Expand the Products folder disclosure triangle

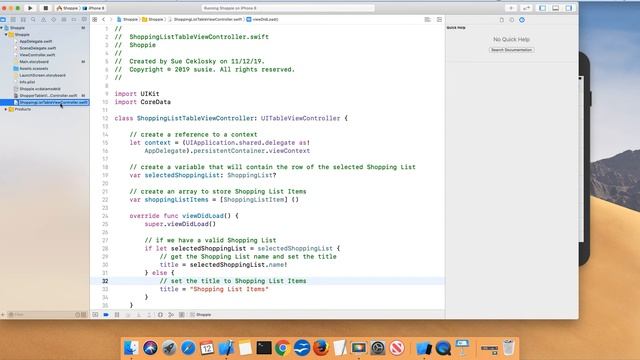click(x=6, y=109)
